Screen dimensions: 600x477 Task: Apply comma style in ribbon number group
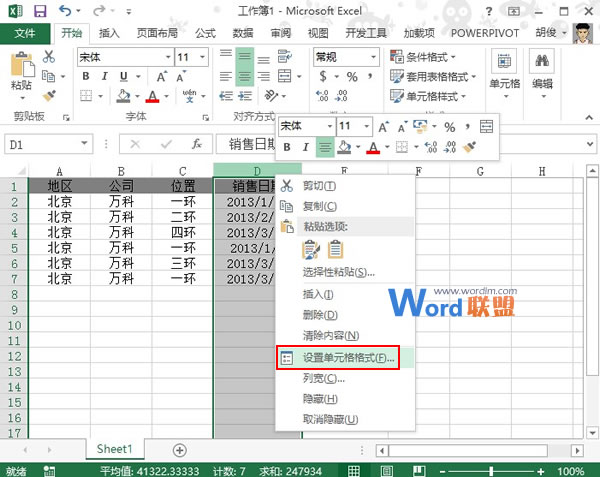click(370, 76)
